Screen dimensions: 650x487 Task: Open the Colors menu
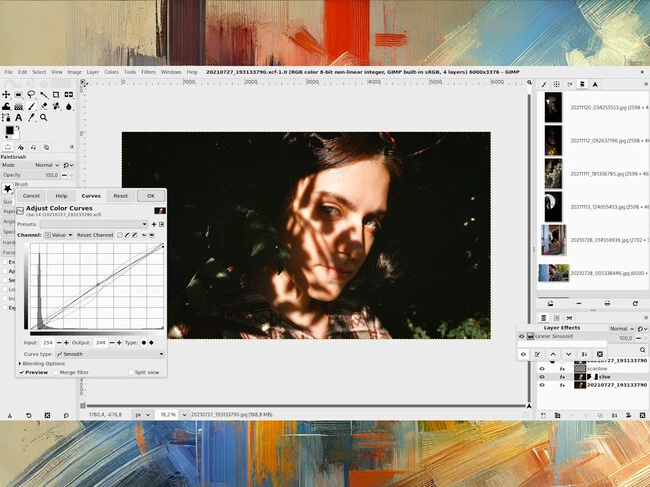[x=112, y=72]
